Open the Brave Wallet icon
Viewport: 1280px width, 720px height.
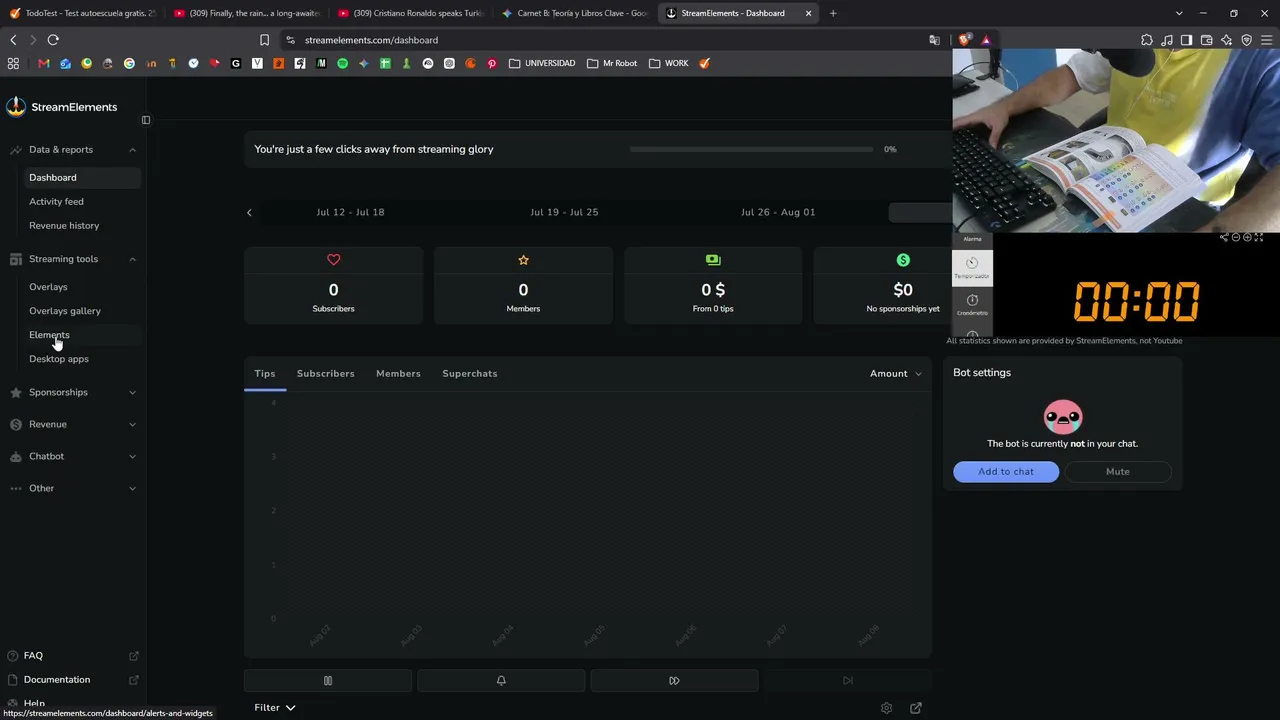pos(1207,40)
